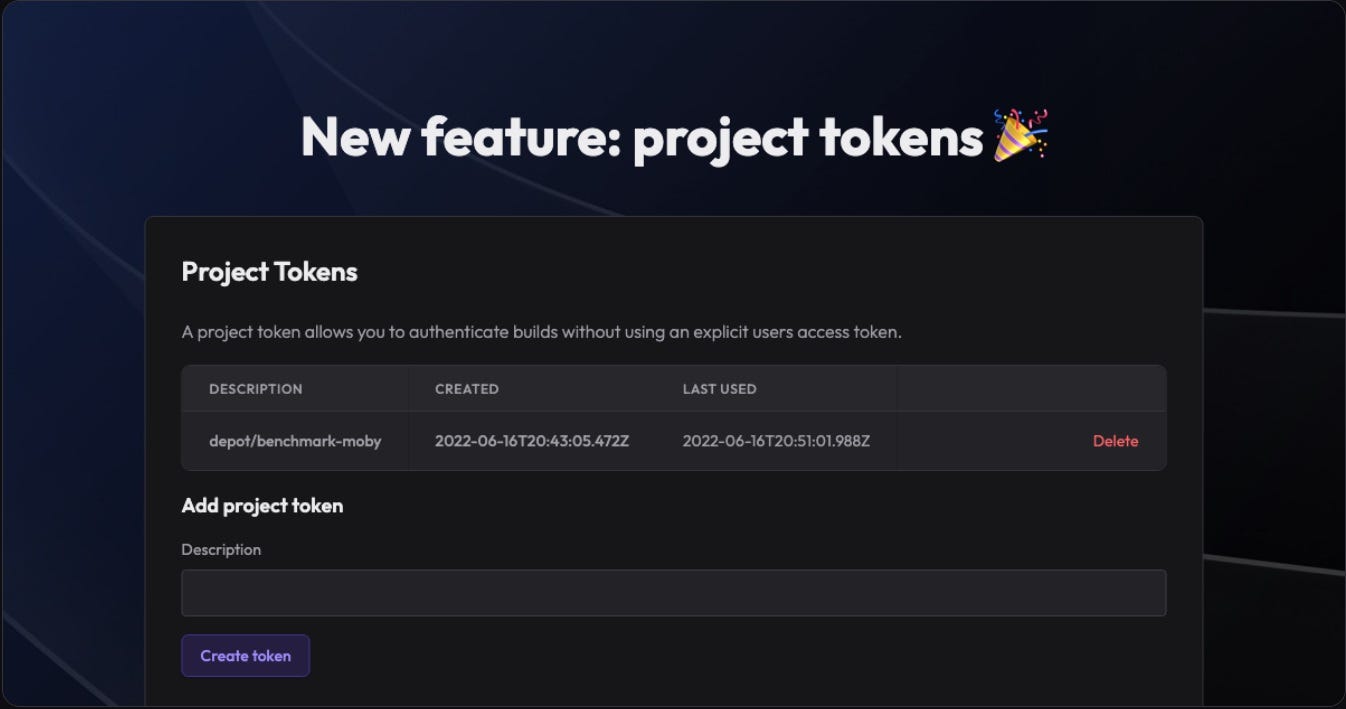Click the dark background left of the card

72,450
